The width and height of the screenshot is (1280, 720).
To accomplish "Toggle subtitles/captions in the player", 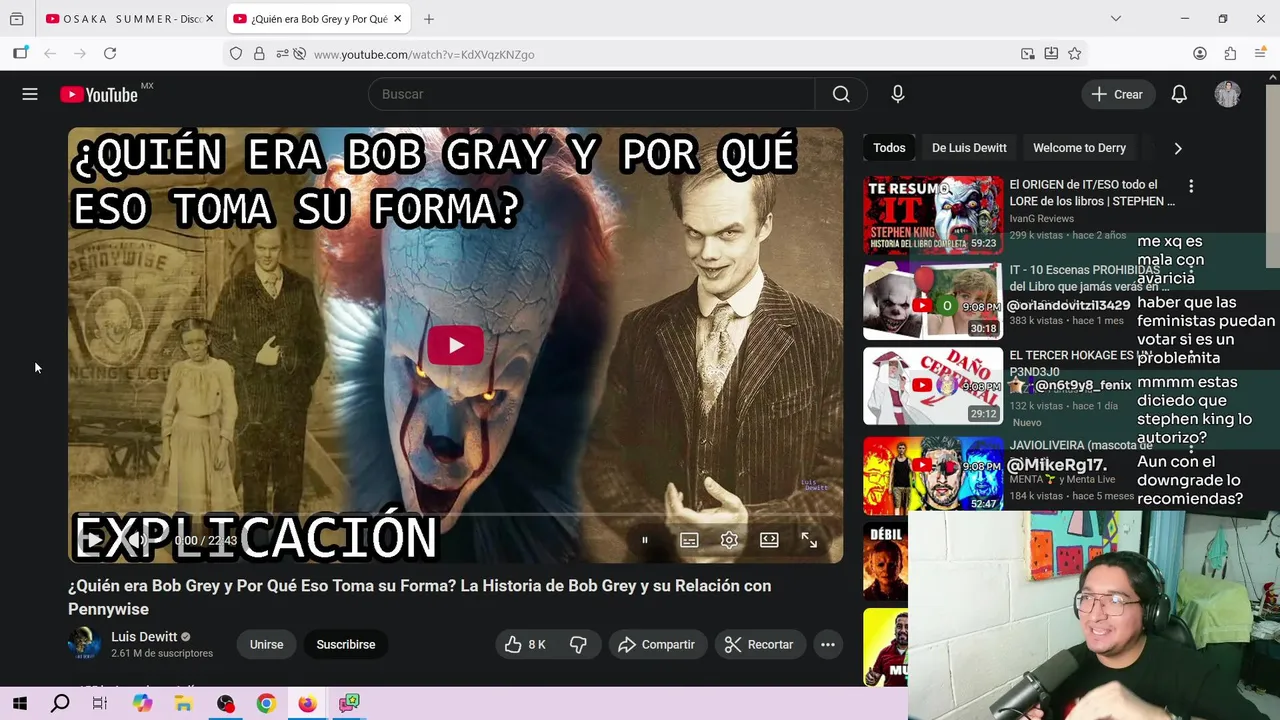I will tap(689, 540).
